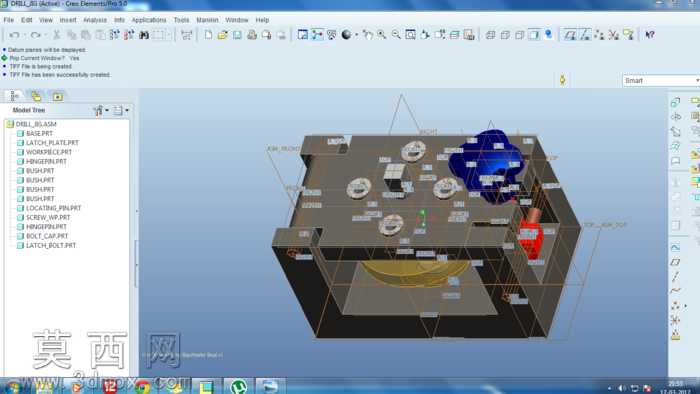Switch to Shading display mode
This screenshot has width=700, height=394.
[534, 35]
